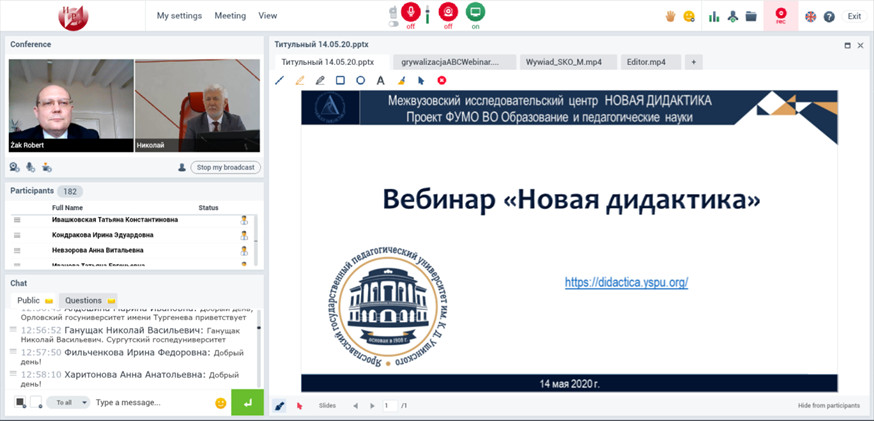Send message with green enter button
The width and height of the screenshot is (874, 421).
point(247,402)
